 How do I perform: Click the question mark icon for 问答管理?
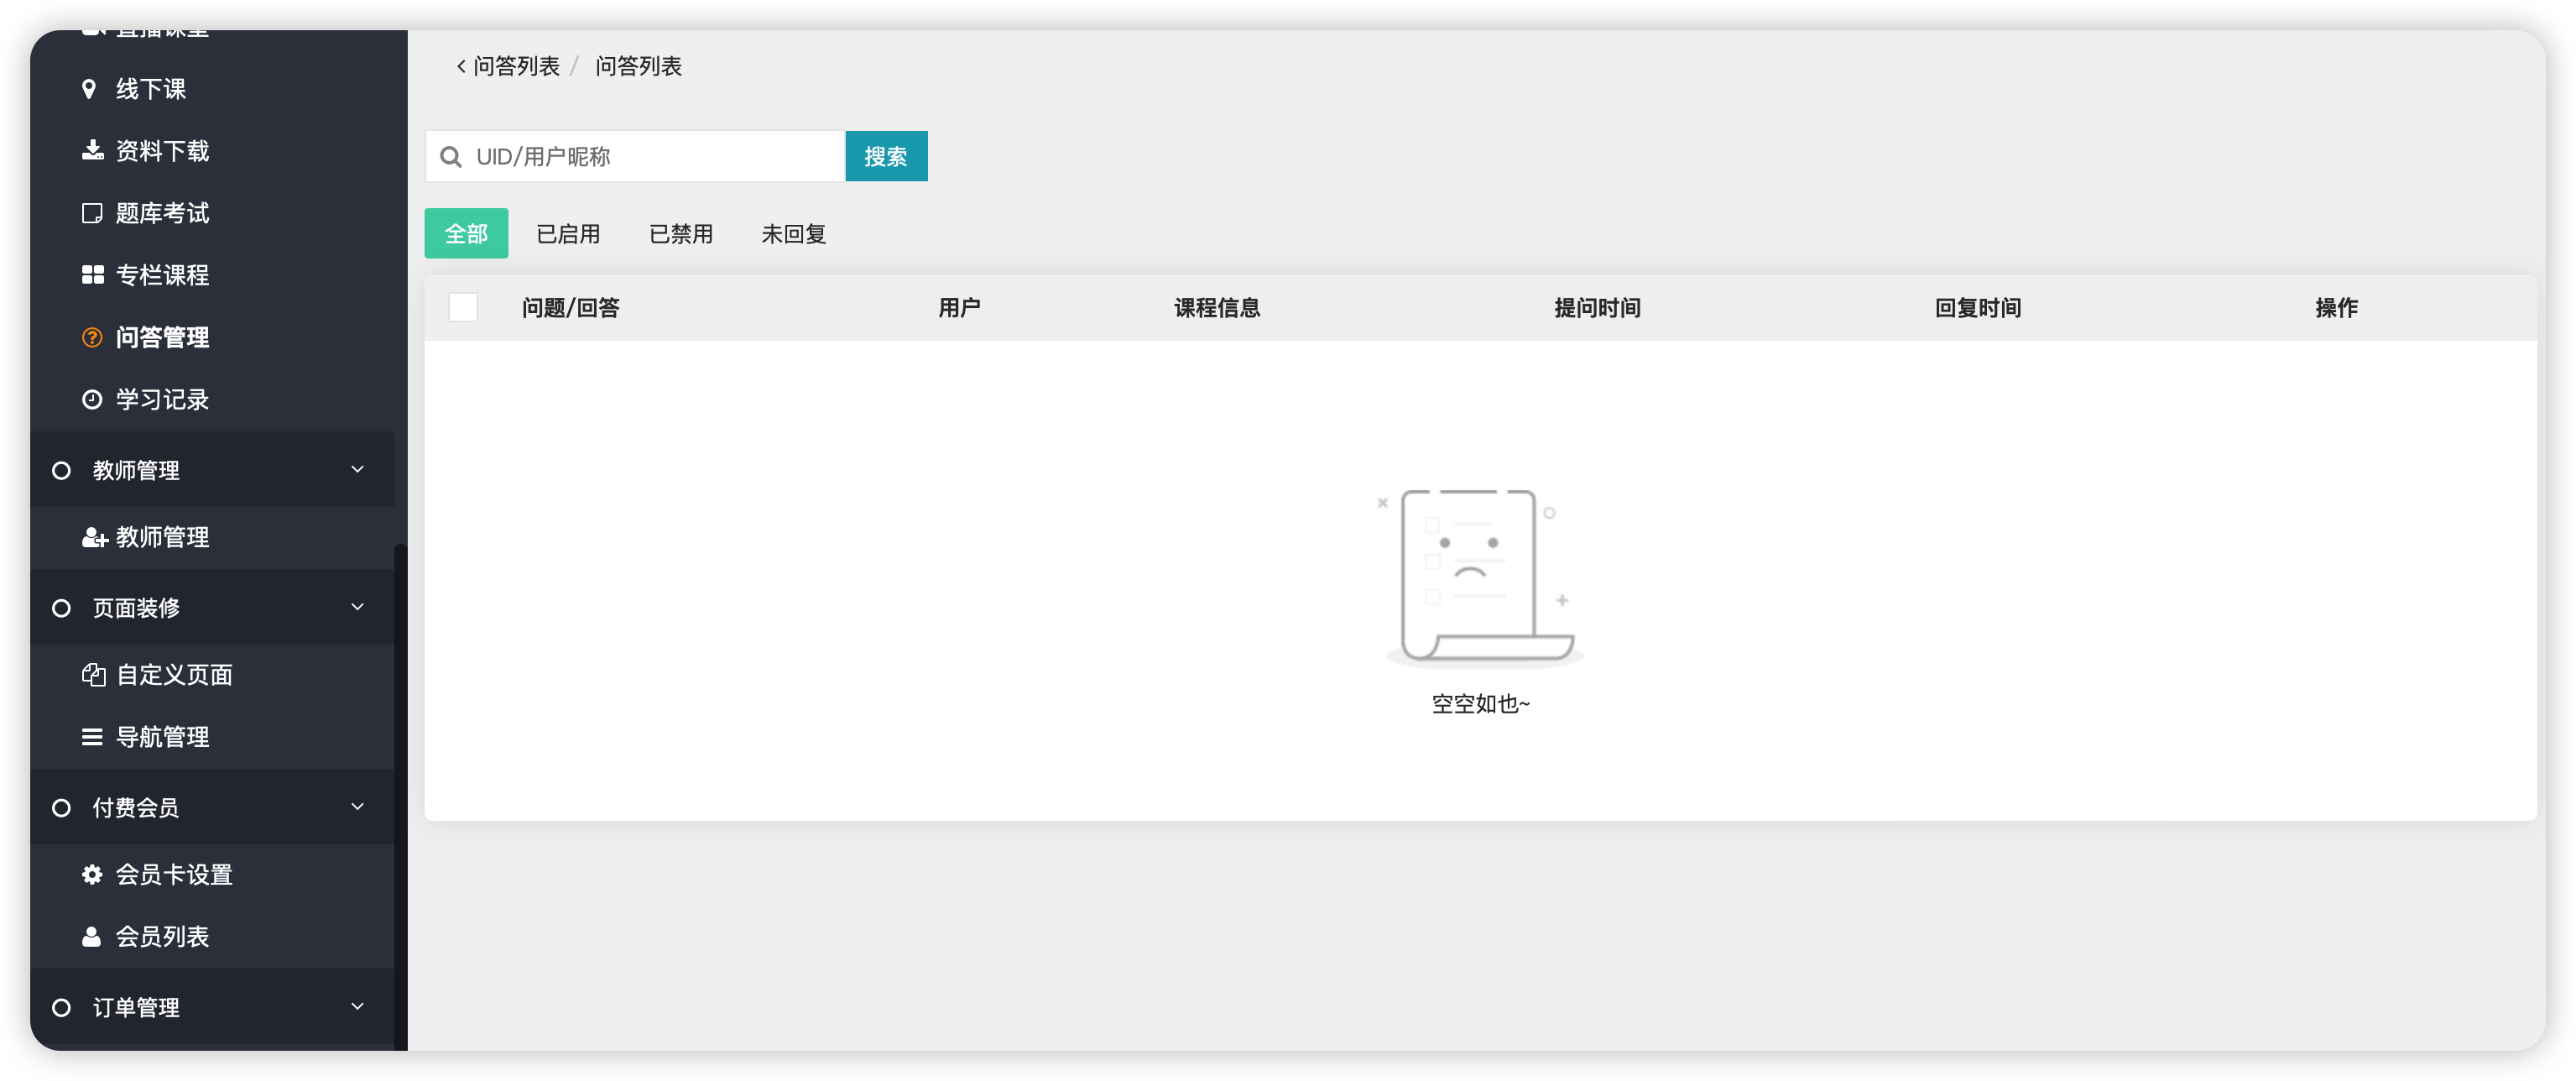tap(92, 337)
